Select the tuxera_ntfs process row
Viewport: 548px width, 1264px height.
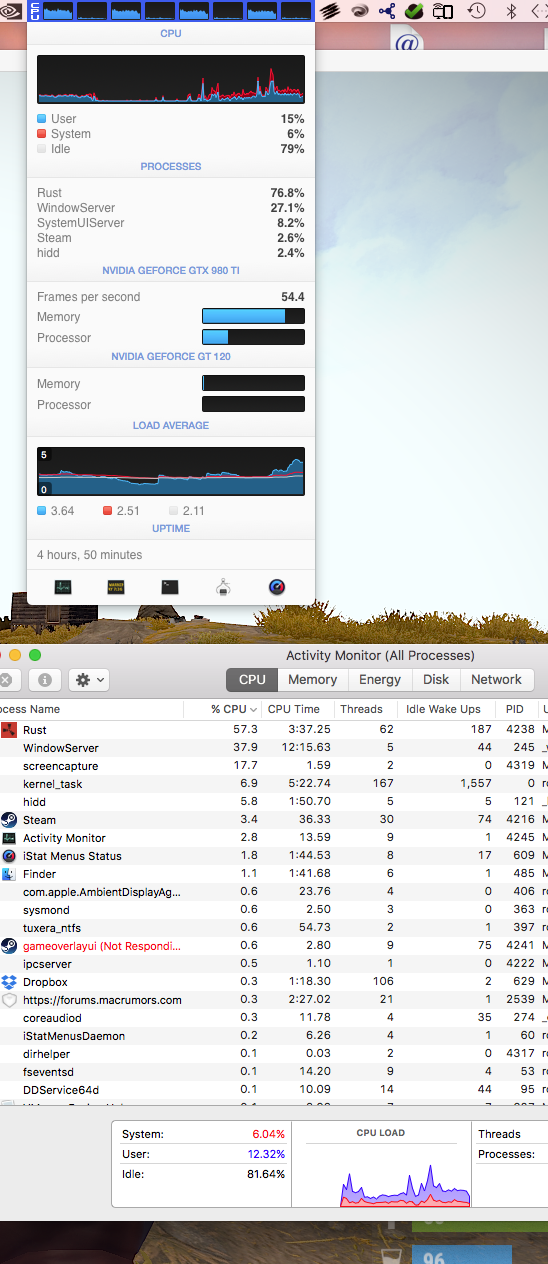(x=274, y=928)
